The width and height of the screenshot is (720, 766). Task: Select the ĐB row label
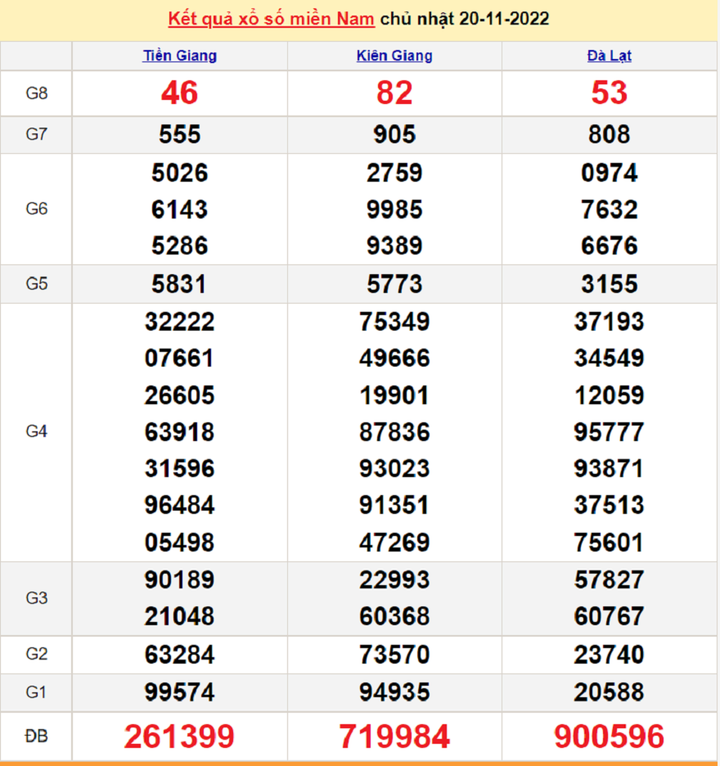coord(37,737)
